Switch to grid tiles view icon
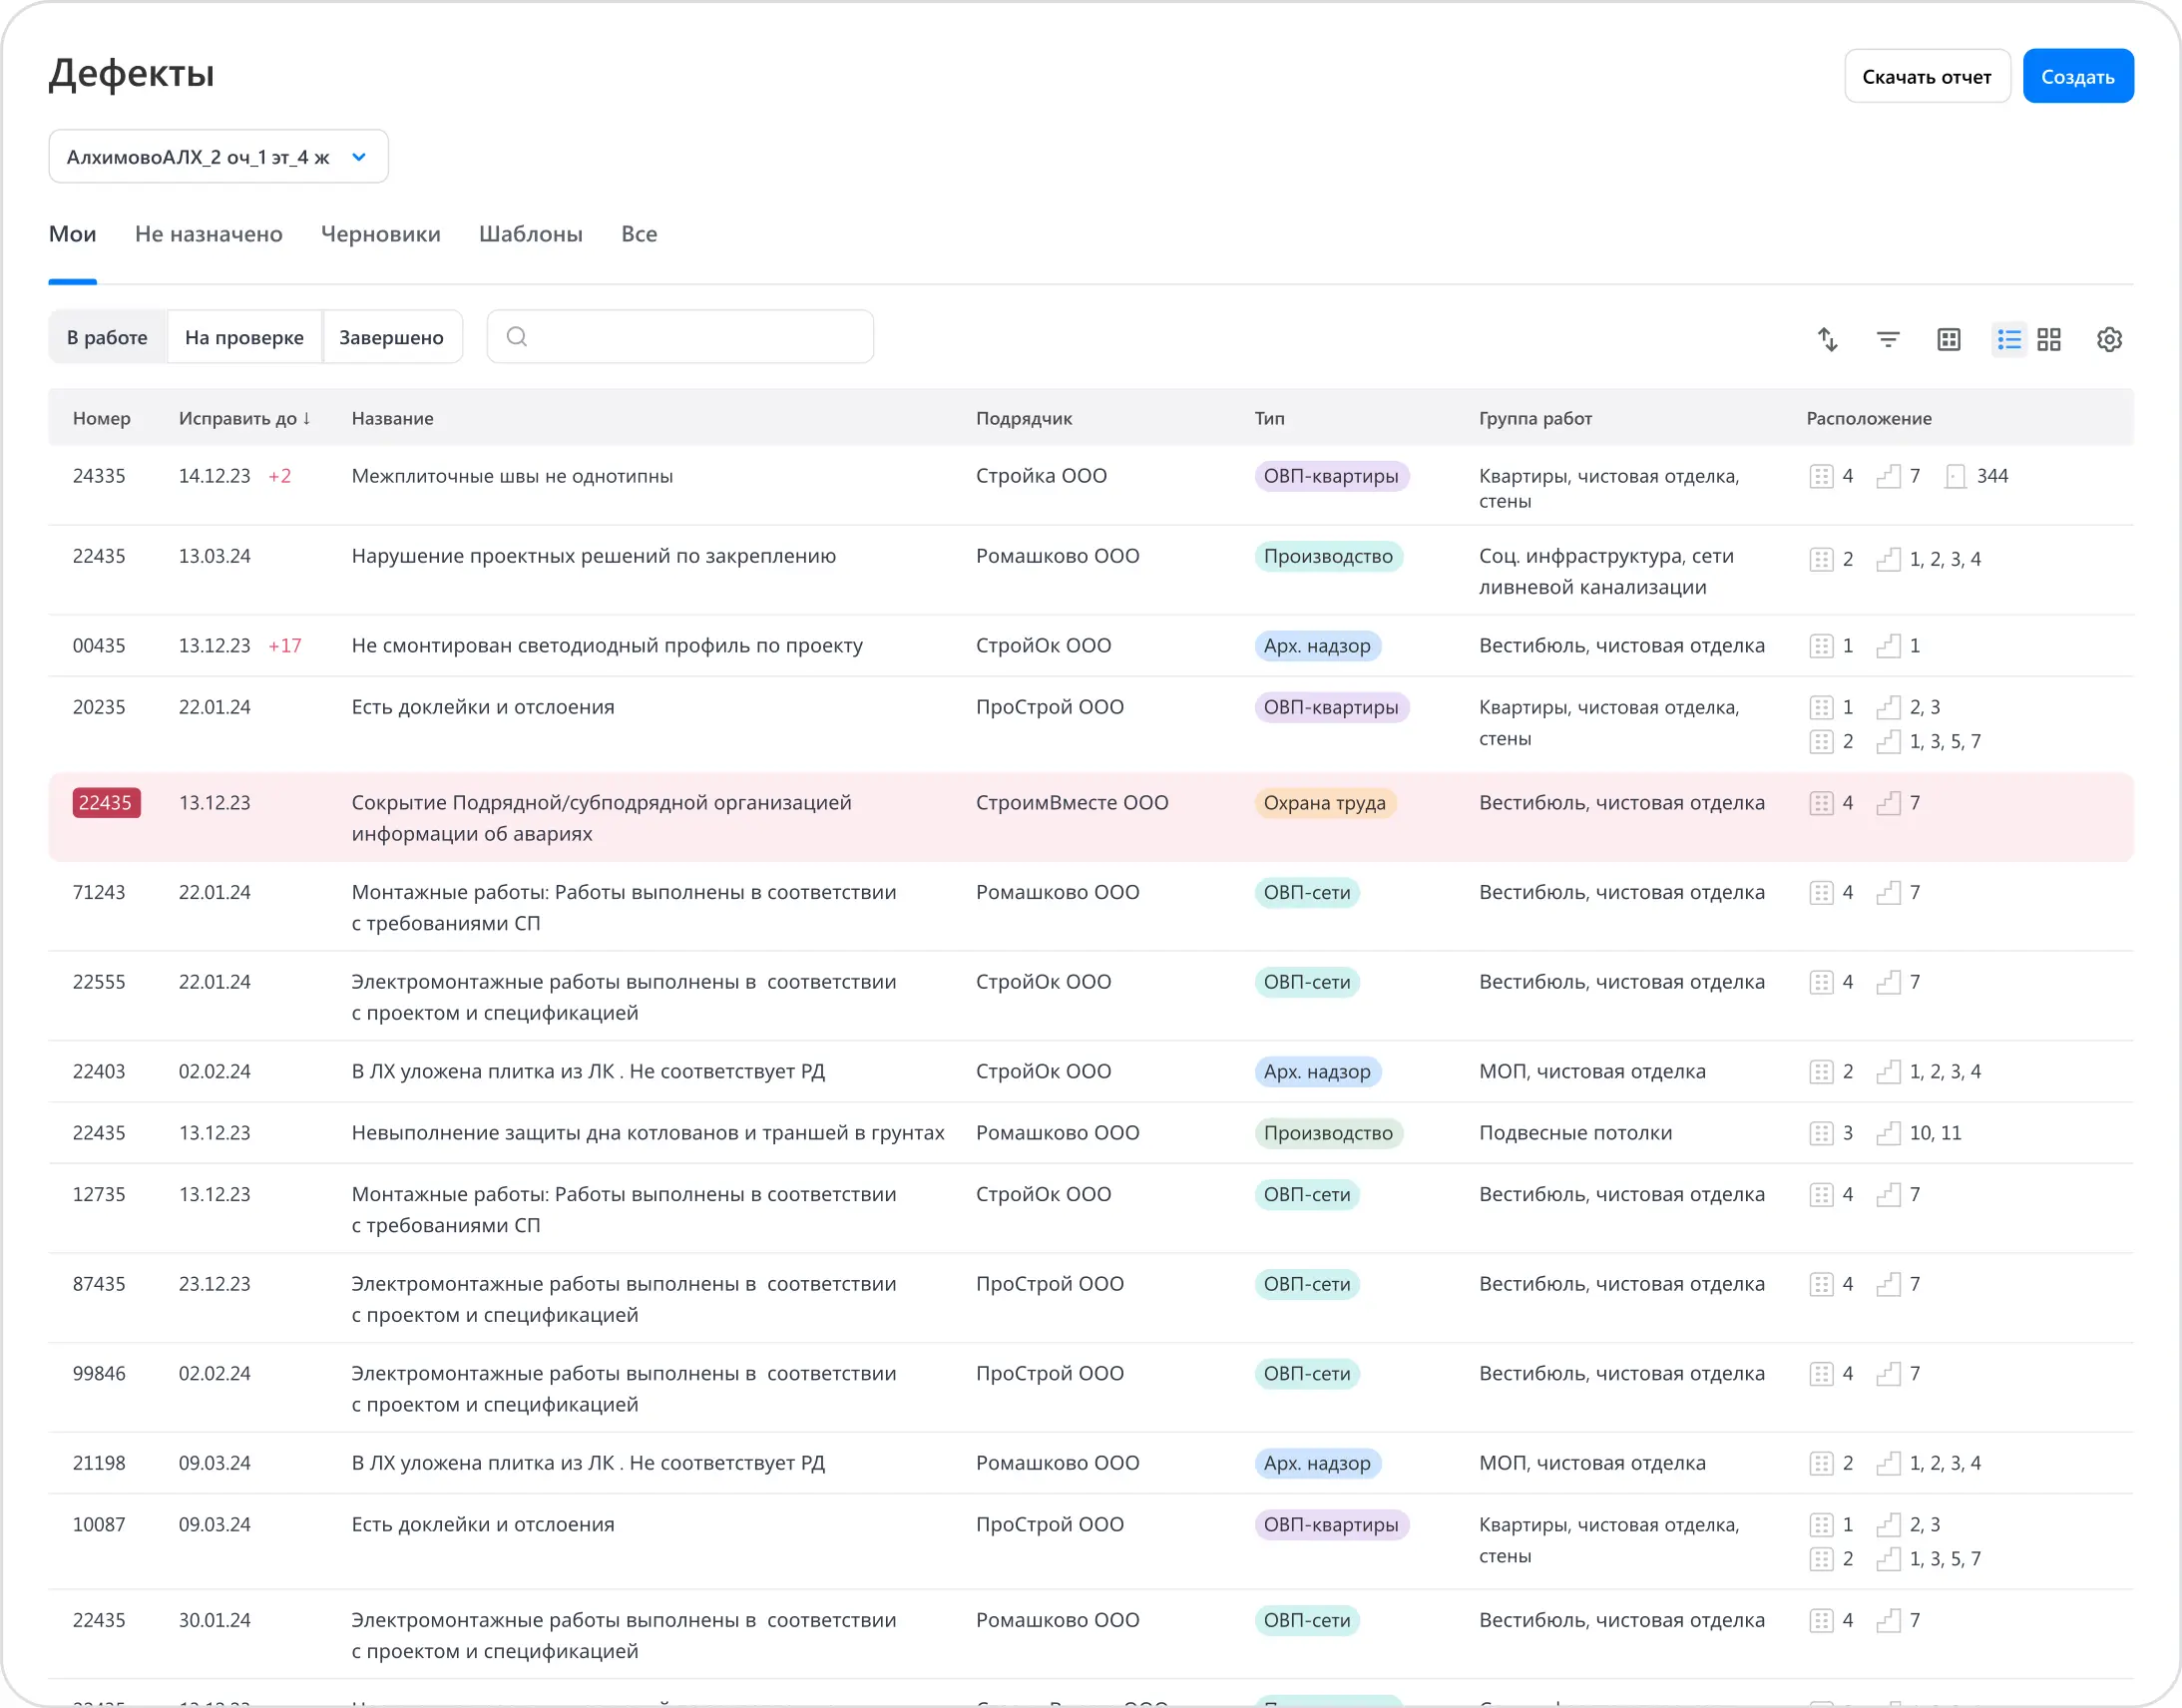 [x=2049, y=339]
